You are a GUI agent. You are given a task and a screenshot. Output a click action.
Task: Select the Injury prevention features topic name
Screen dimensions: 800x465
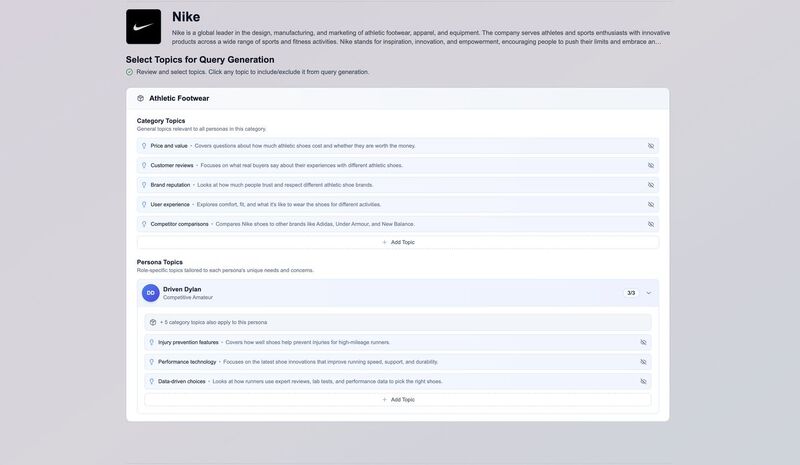point(188,342)
